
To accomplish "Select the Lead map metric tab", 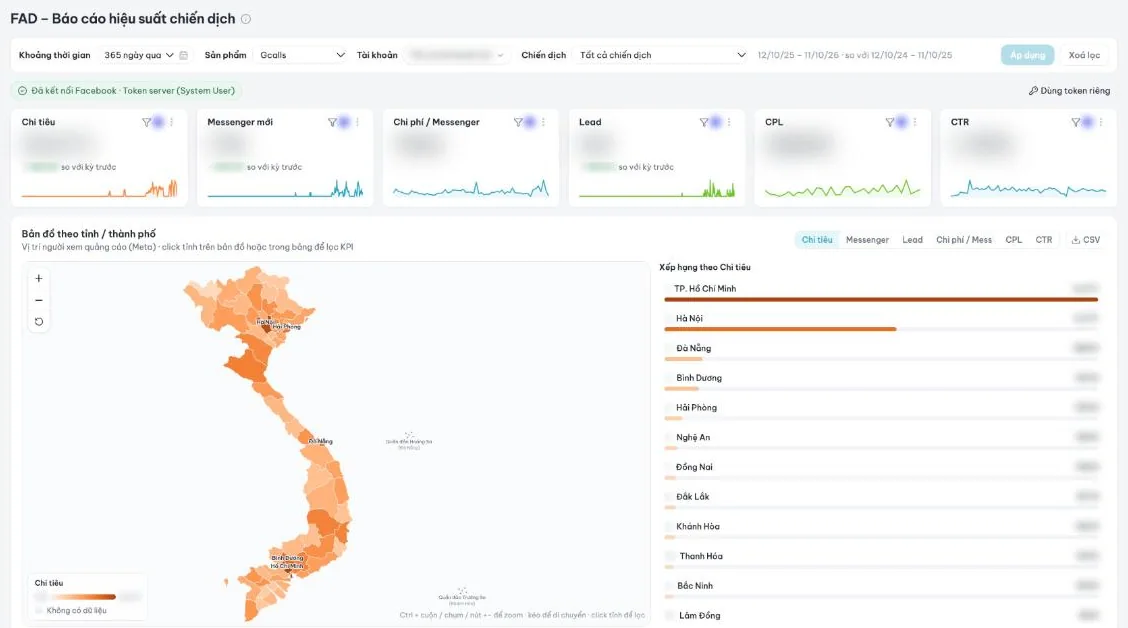I will [x=912, y=240].
